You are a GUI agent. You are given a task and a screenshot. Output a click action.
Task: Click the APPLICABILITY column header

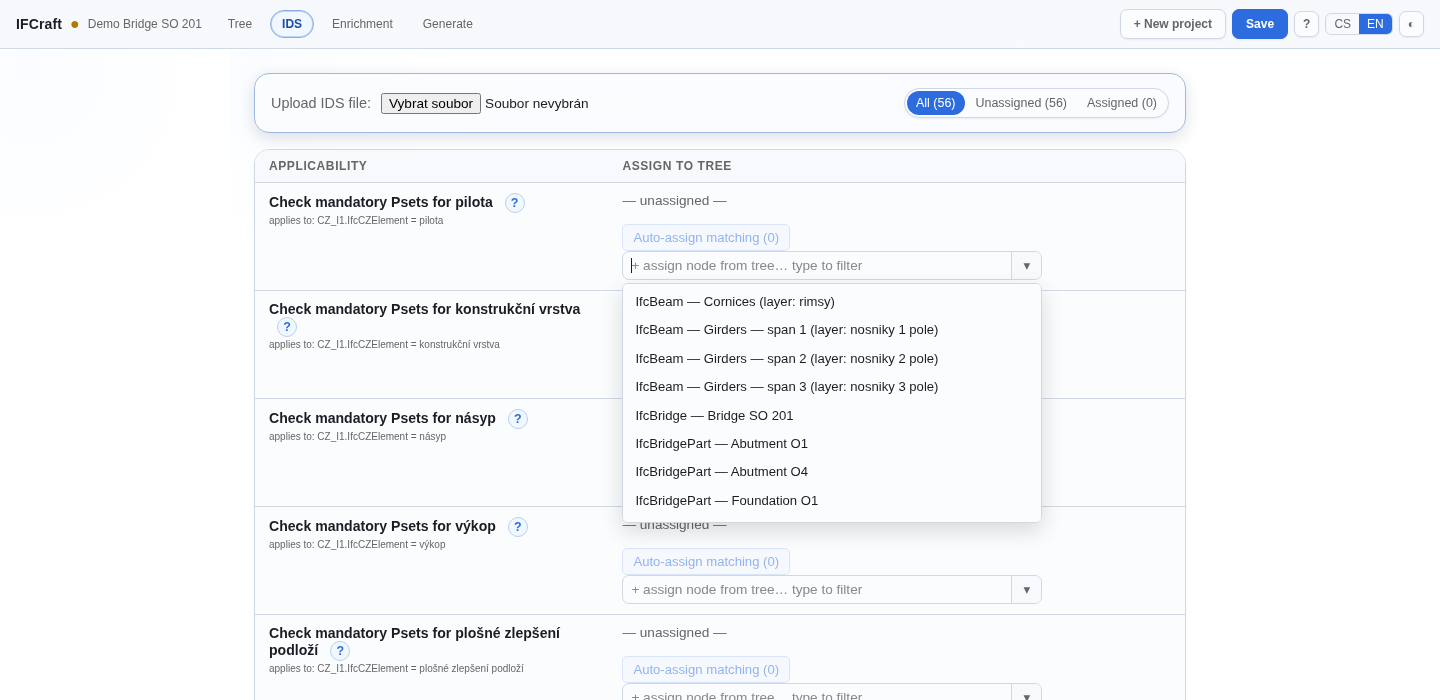318,166
